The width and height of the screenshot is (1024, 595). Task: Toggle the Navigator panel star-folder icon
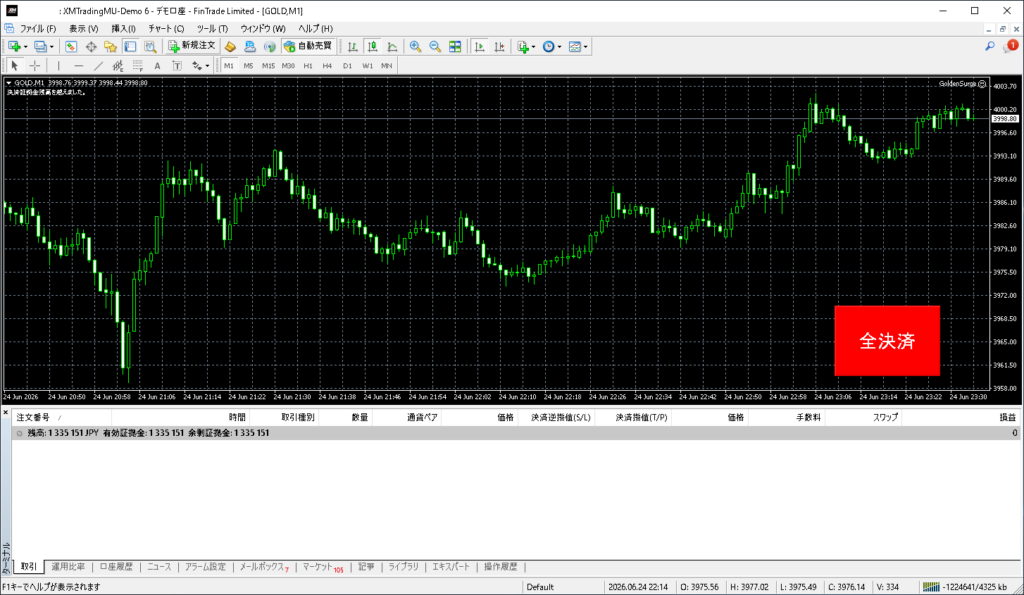pyautogui.click(x=110, y=46)
